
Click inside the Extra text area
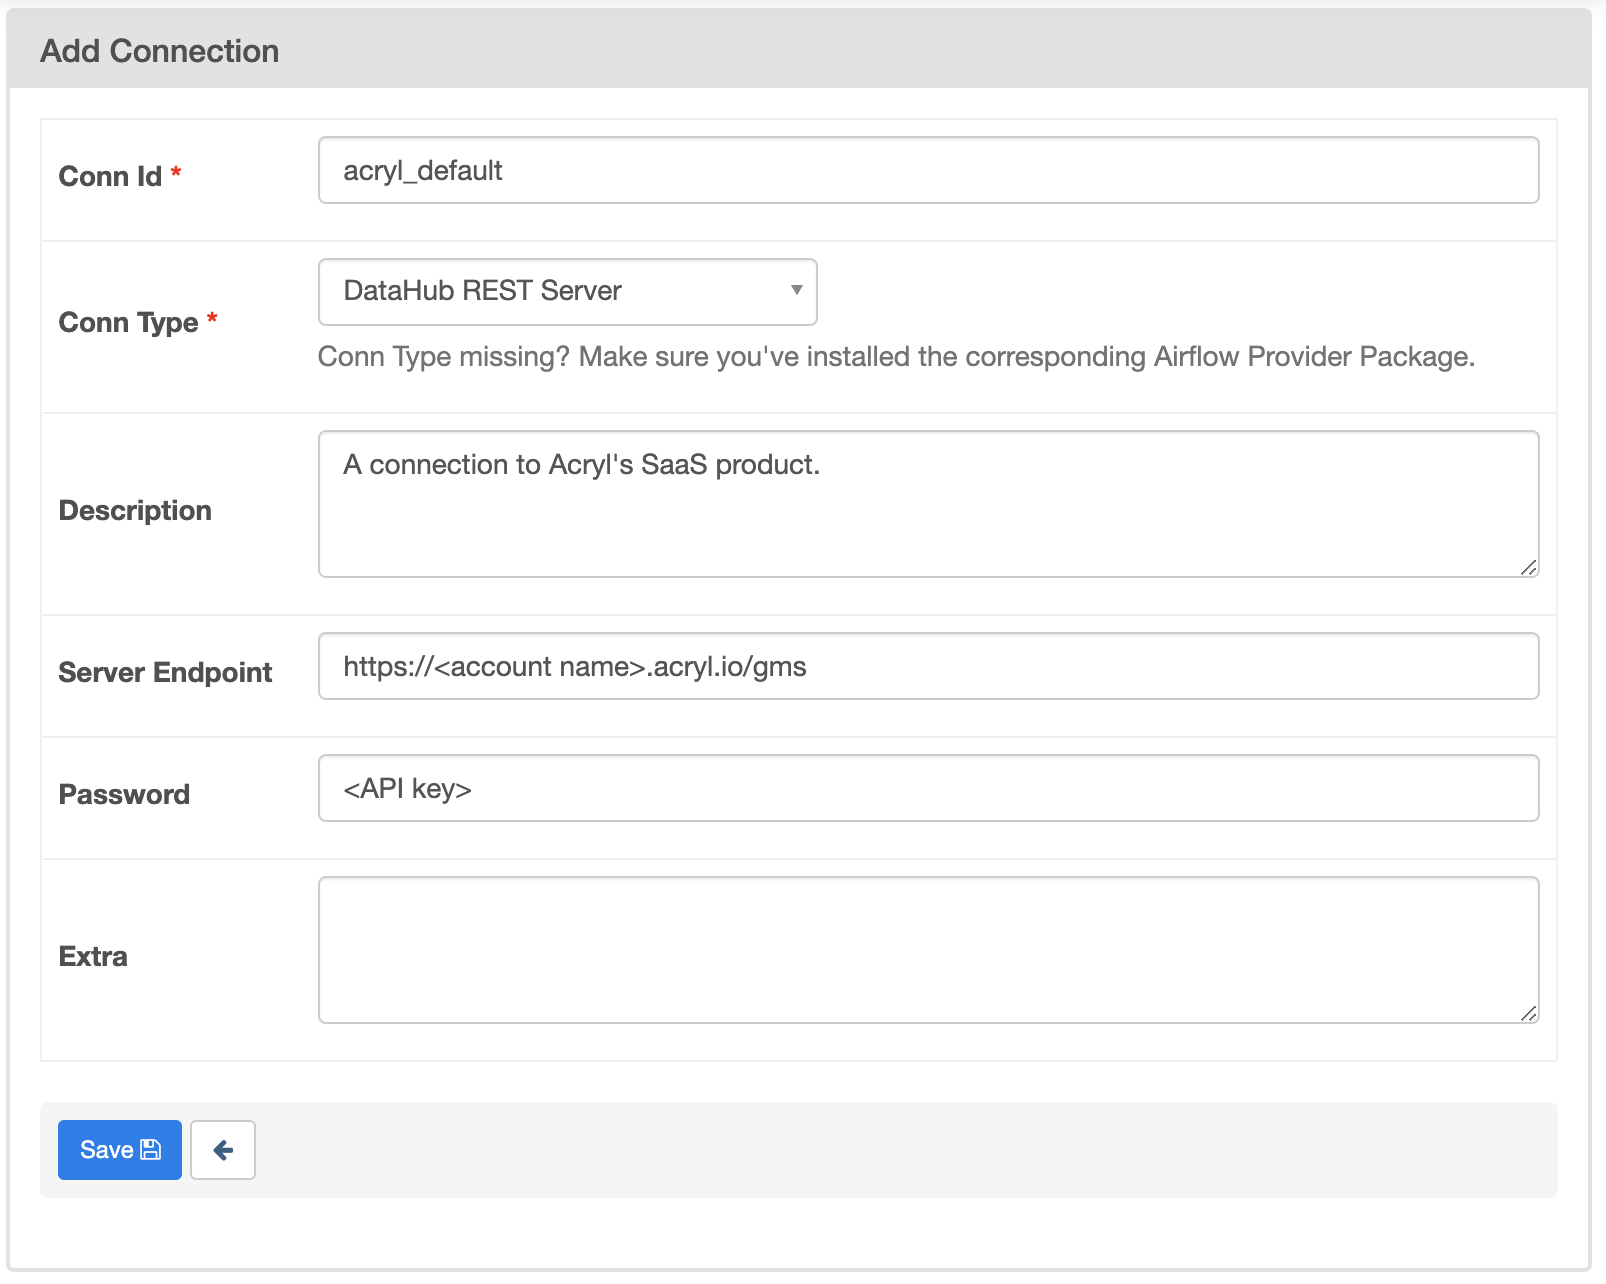coord(928,950)
